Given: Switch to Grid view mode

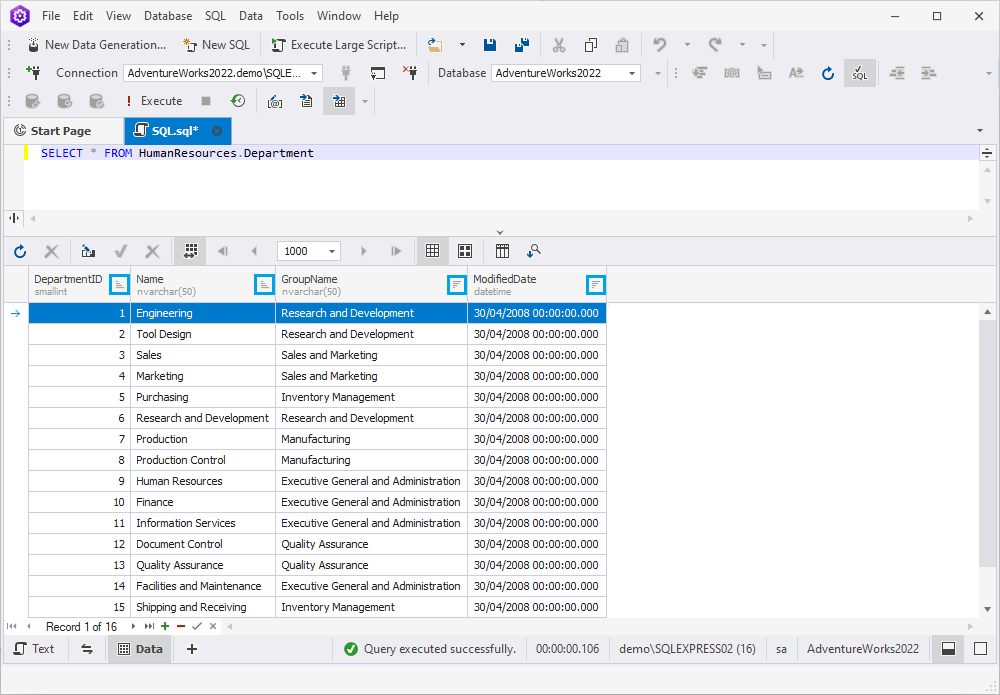Looking at the screenshot, I should pos(432,251).
